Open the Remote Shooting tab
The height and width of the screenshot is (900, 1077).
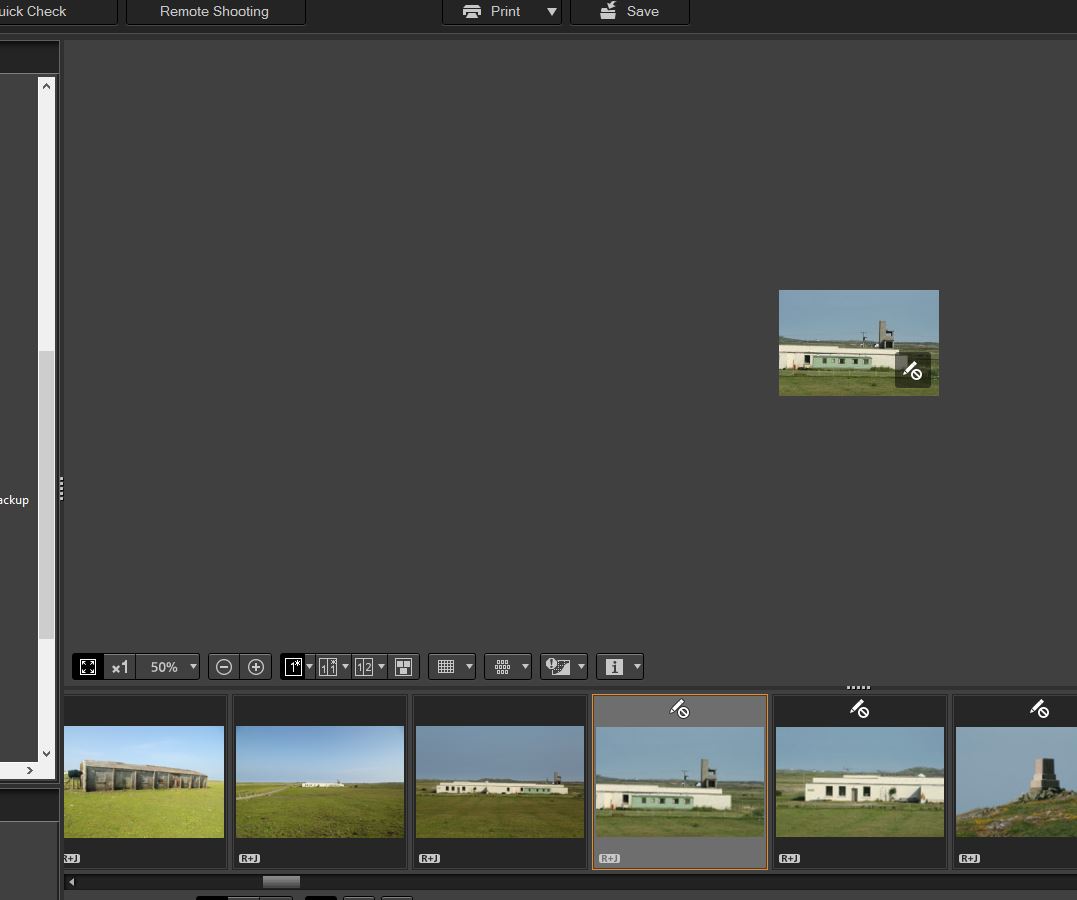click(215, 12)
